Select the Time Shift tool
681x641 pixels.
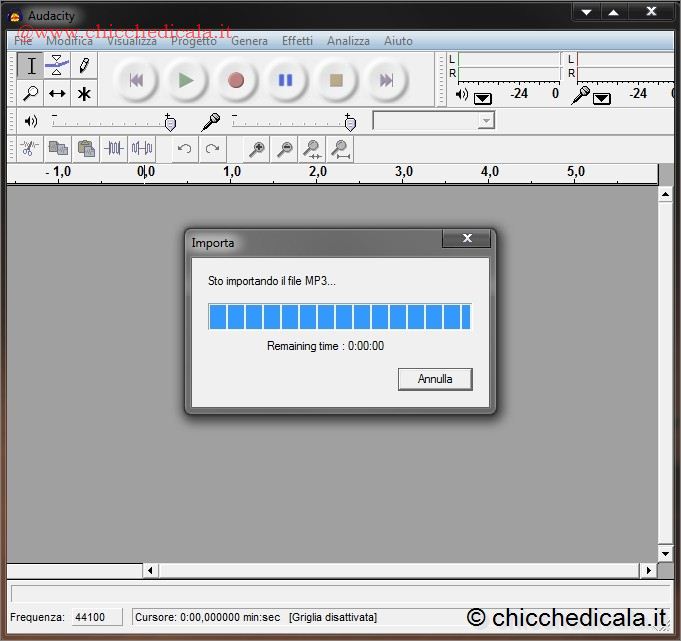(57, 94)
